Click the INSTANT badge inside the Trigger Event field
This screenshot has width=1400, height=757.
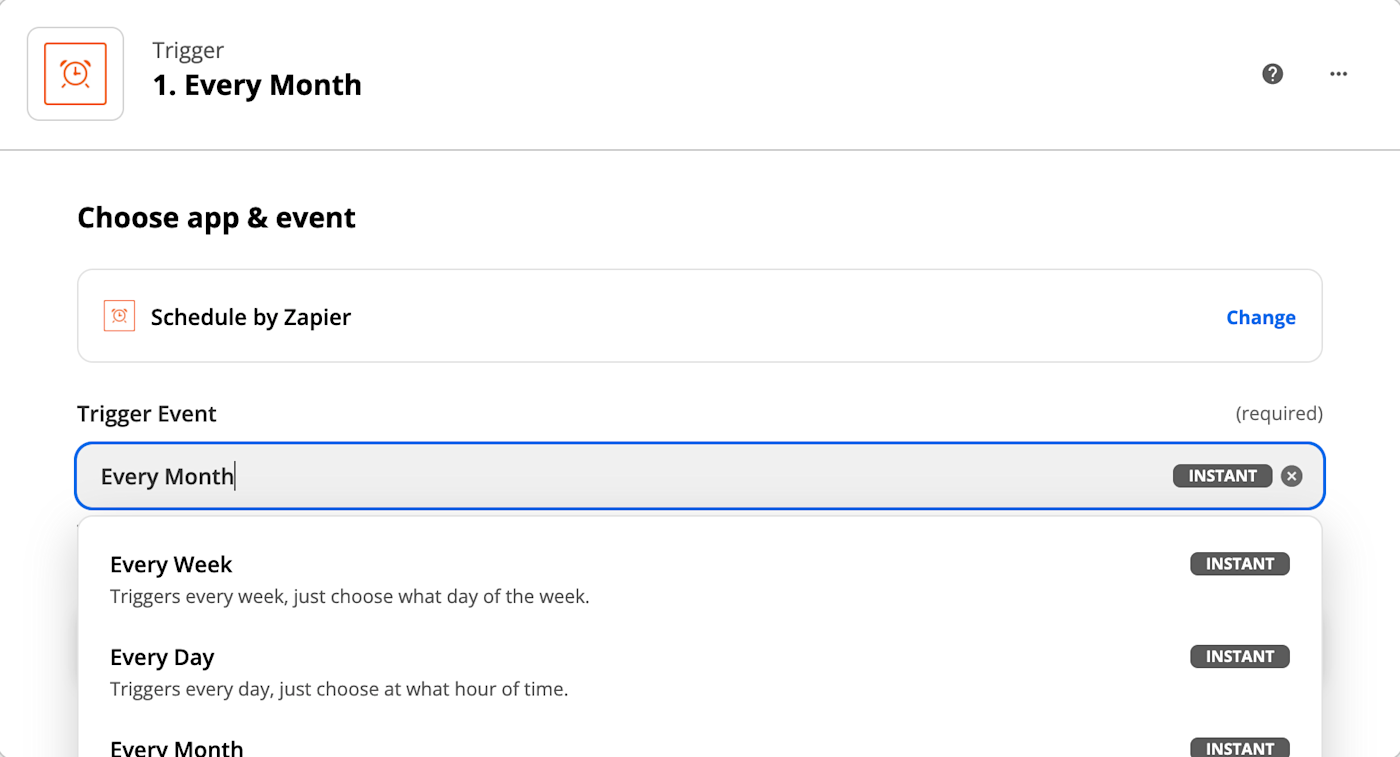coord(1222,476)
